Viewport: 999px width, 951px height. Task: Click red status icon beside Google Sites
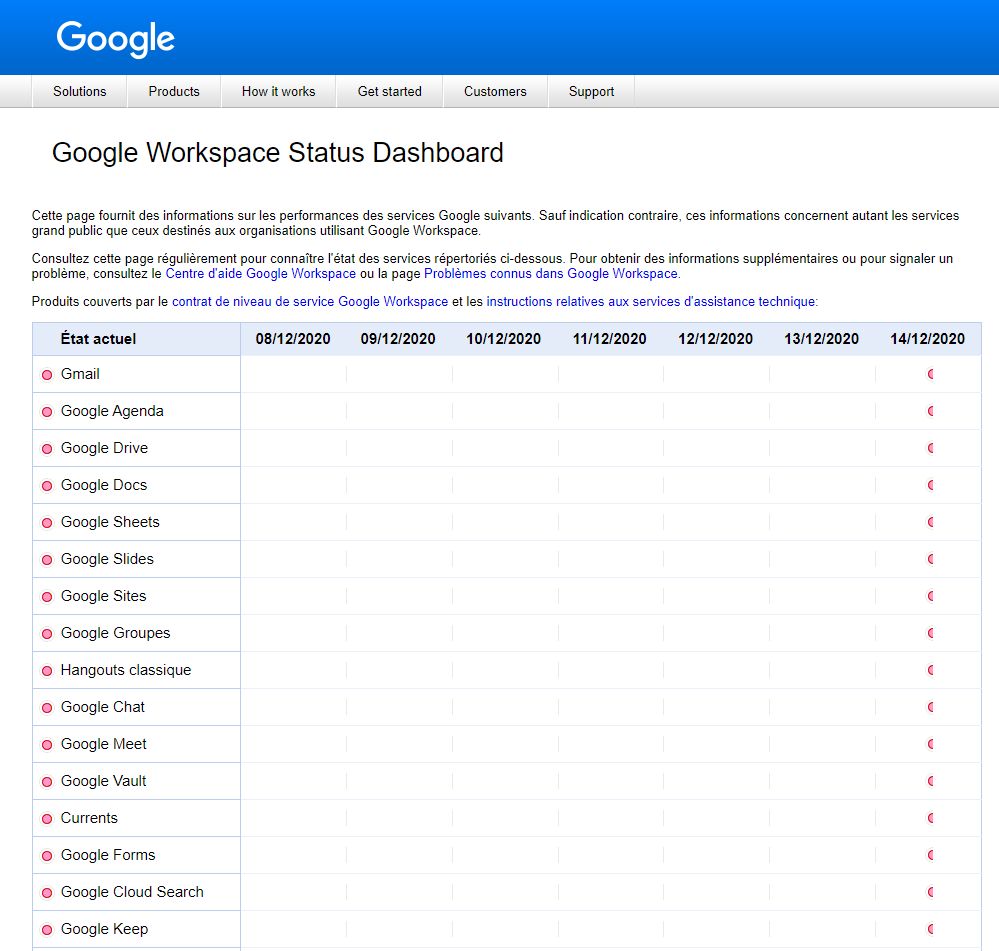pyautogui.click(x=47, y=597)
